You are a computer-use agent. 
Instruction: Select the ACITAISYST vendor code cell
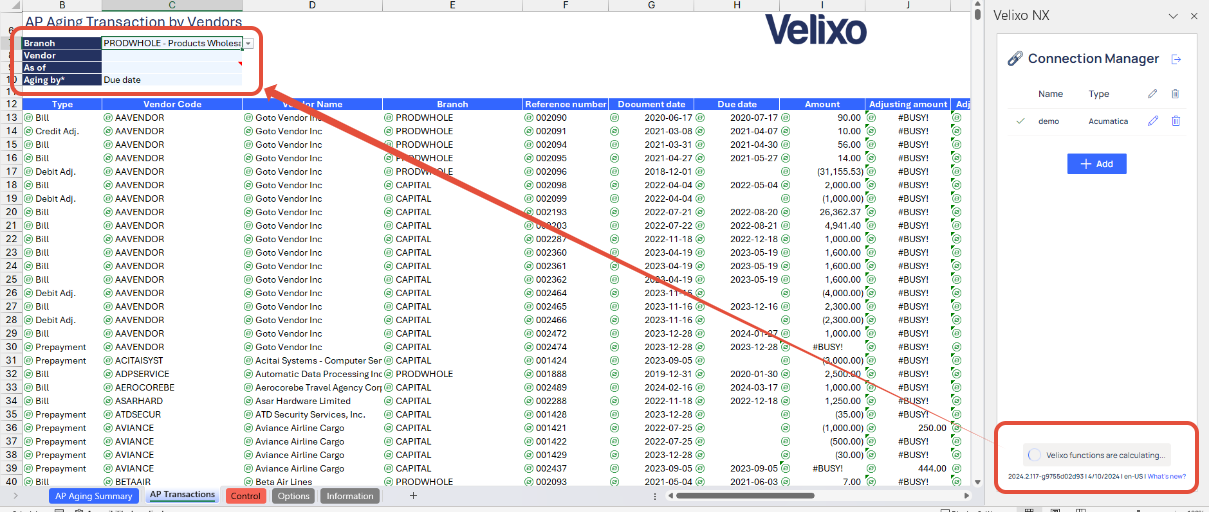[172, 360]
